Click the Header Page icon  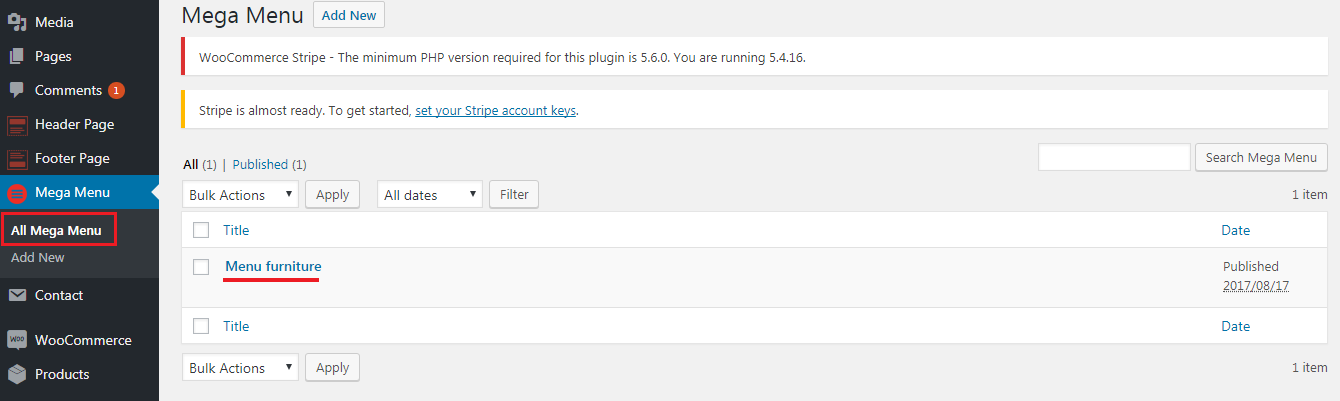(17, 124)
